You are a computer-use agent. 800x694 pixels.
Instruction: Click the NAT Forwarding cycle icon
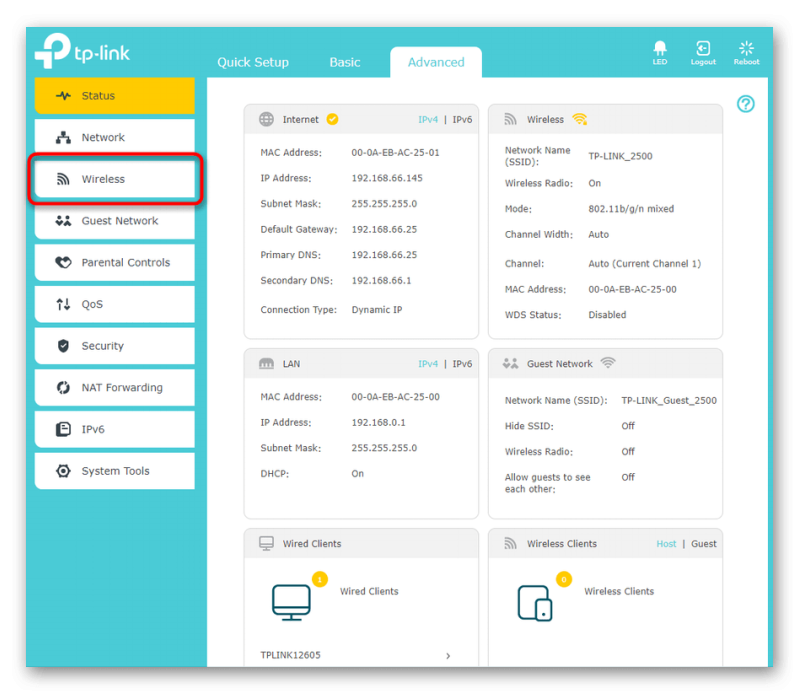coord(63,388)
